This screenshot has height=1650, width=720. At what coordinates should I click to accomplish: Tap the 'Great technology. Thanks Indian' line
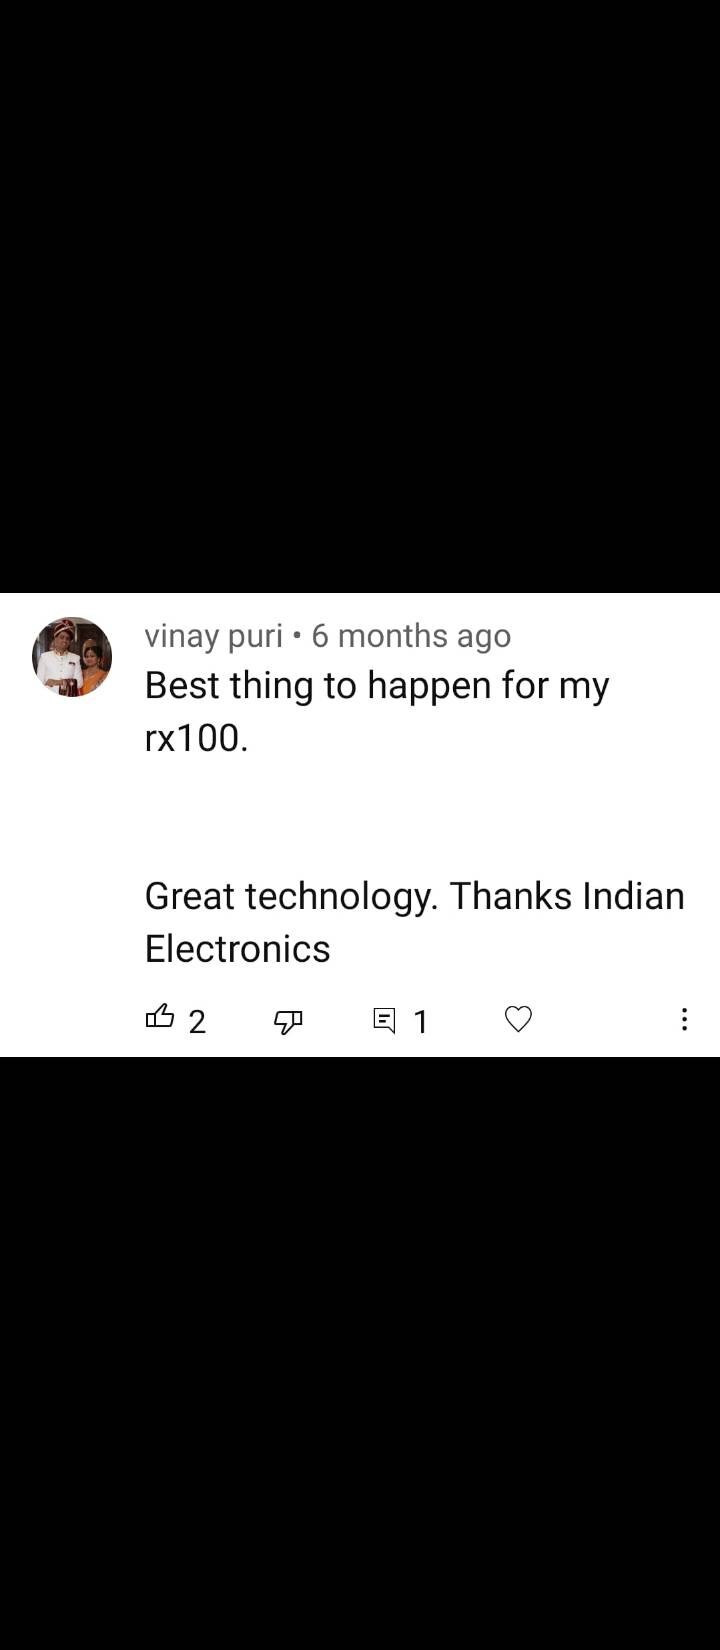(415, 897)
